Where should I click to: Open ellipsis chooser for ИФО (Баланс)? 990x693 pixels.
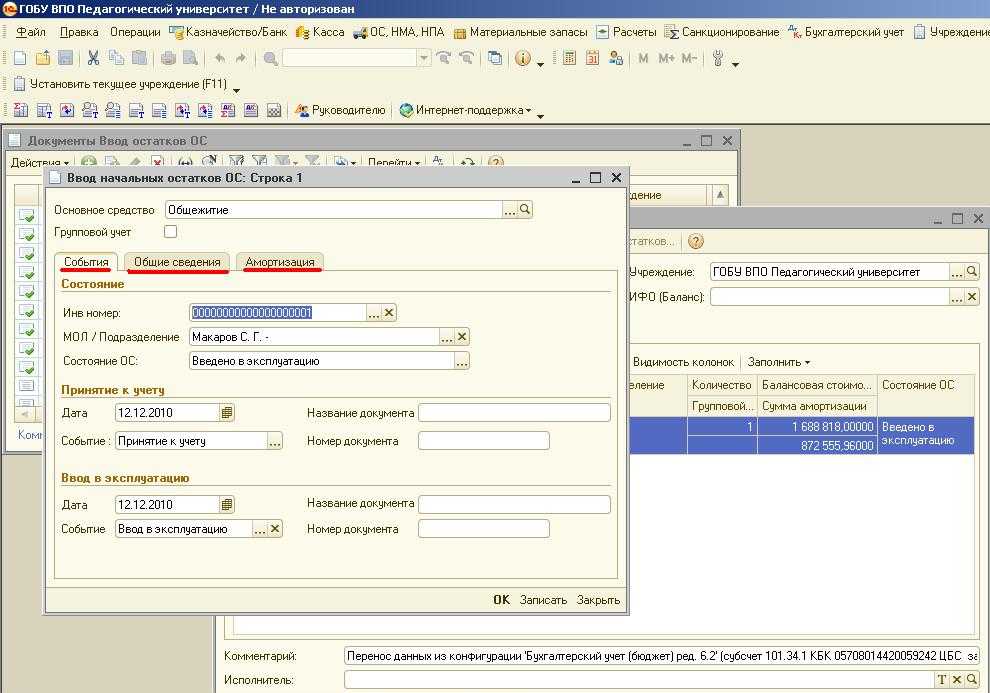pyautogui.click(x=957, y=297)
